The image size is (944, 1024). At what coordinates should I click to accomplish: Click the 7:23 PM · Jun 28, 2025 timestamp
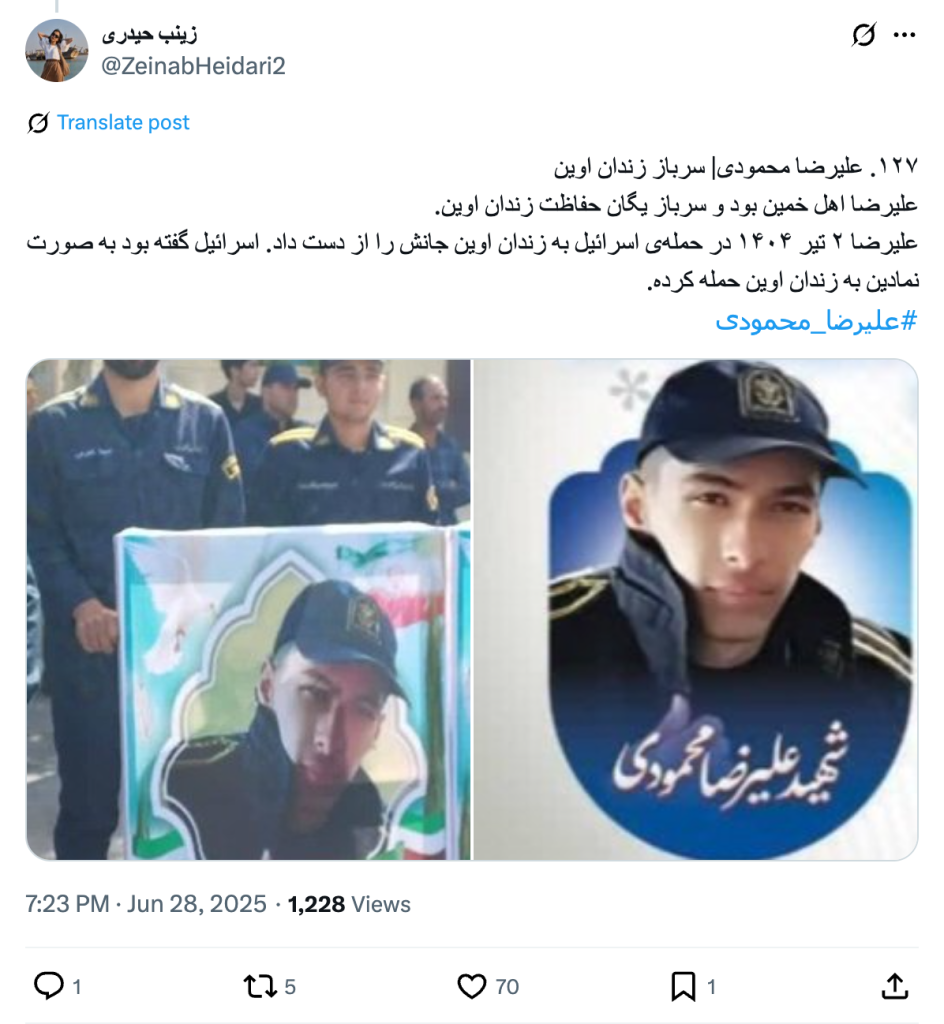click(x=146, y=904)
